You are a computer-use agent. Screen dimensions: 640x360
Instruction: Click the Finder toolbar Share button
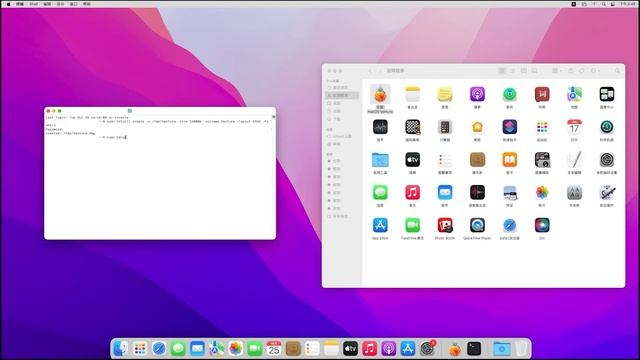coord(571,71)
